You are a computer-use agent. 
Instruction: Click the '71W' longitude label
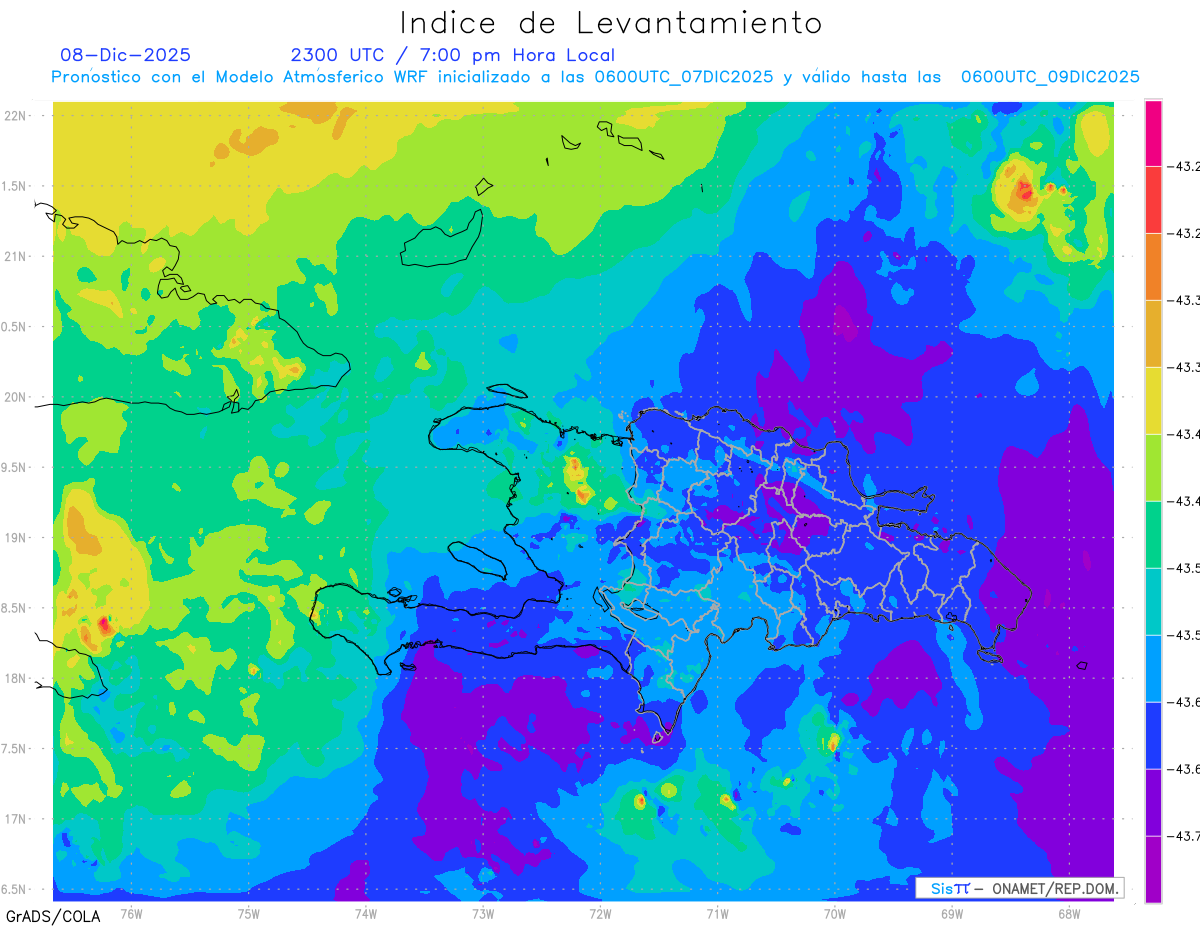coord(717,913)
